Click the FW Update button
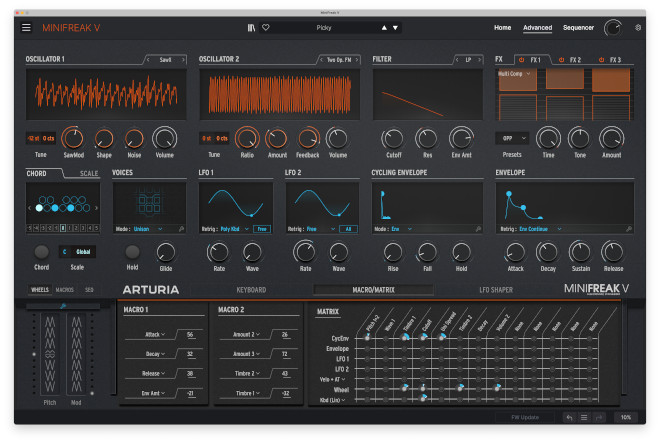The image size is (660, 443). click(525, 417)
